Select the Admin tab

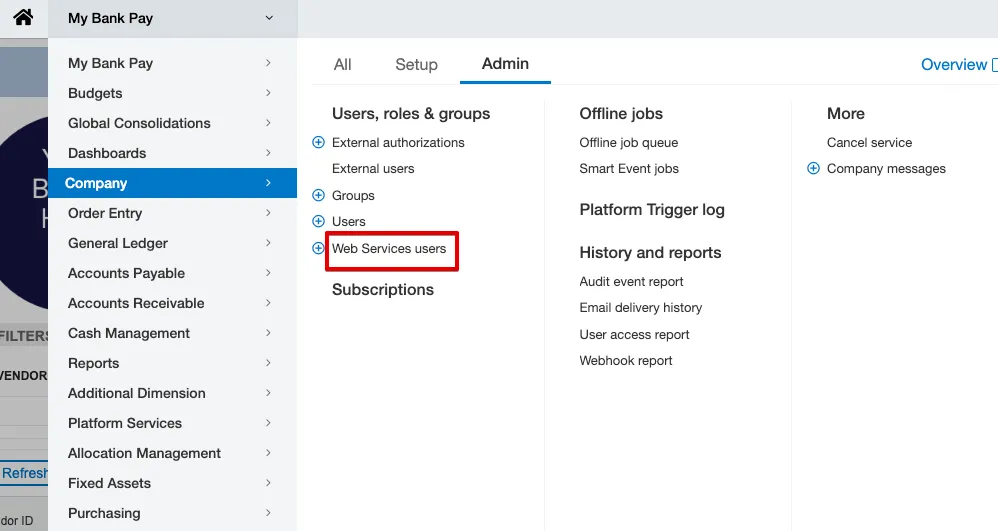(x=505, y=64)
